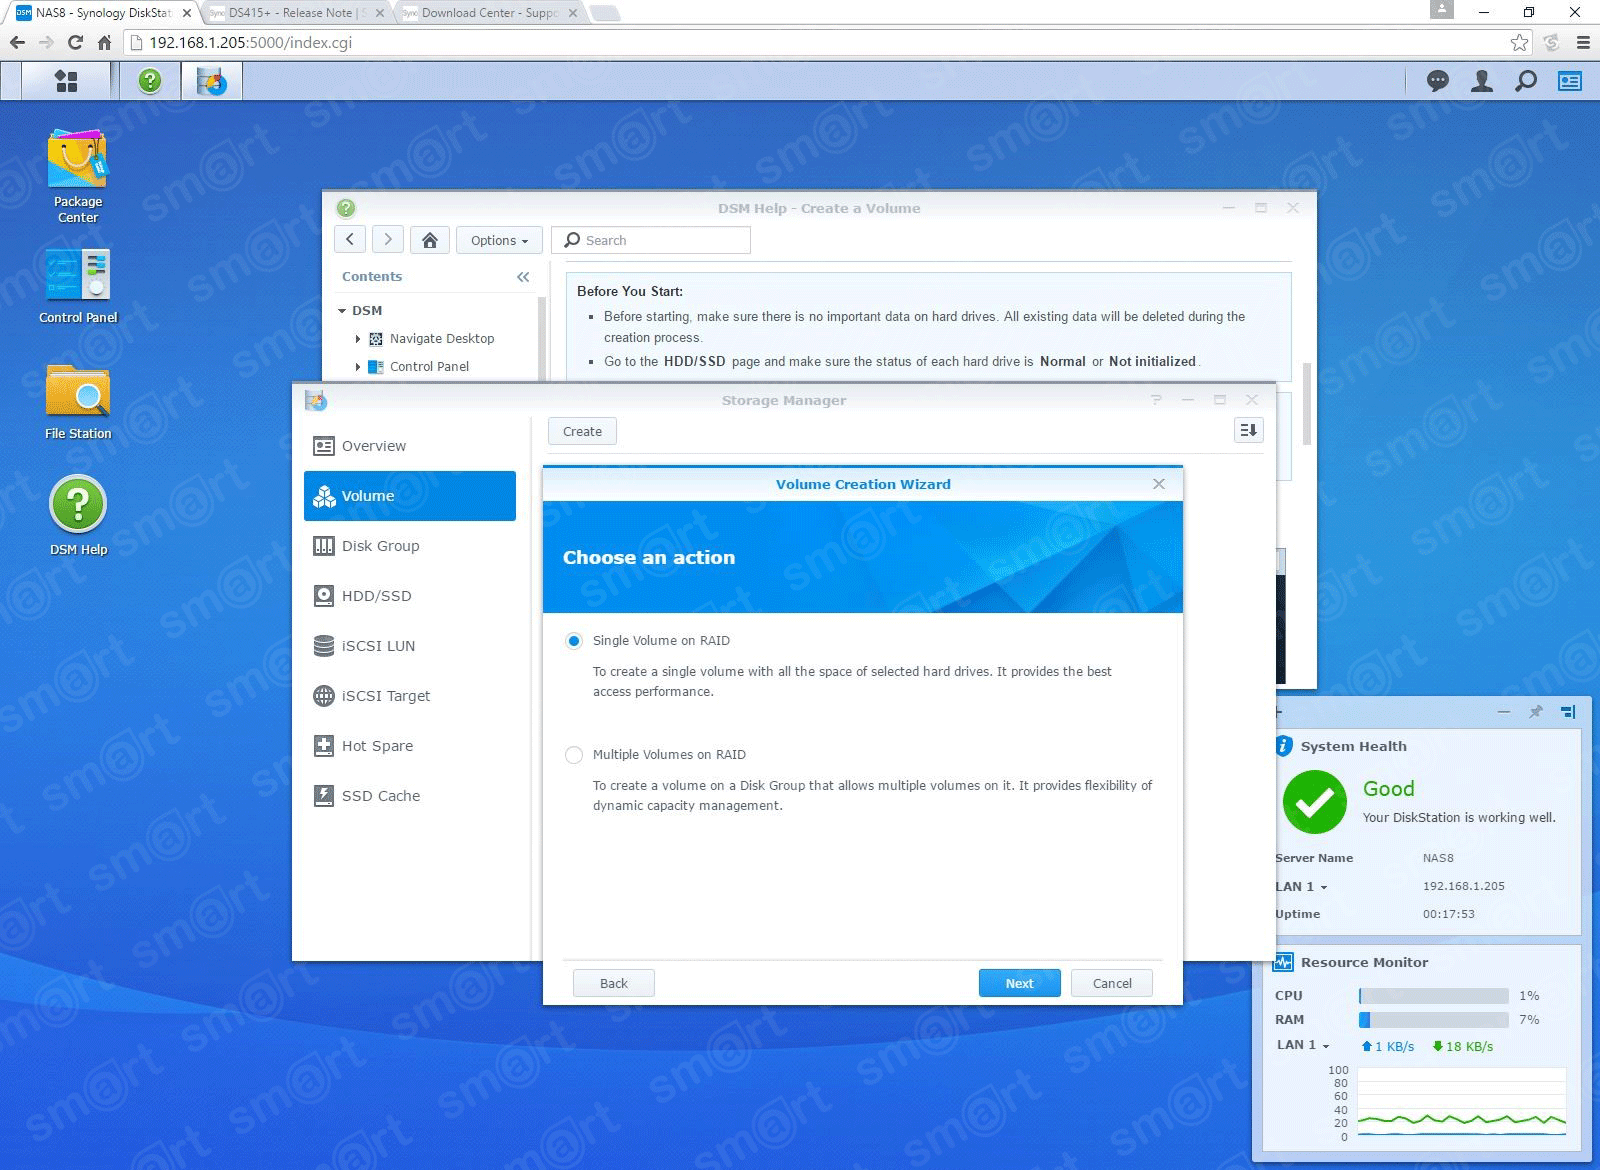Select Volume section in Storage Manager
The height and width of the screenshot is (1170, 1600).
[x=410, y=496]
